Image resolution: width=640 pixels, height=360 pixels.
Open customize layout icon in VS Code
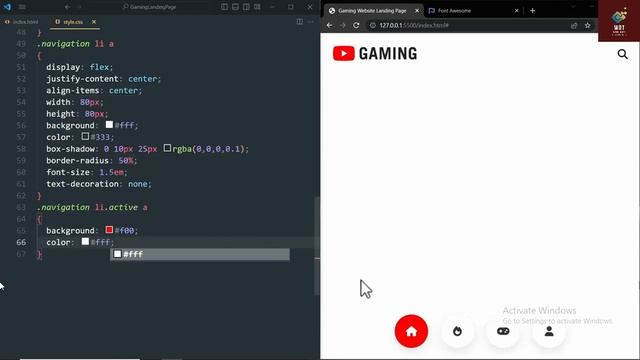pyautogui.click(x=257, y=7)
